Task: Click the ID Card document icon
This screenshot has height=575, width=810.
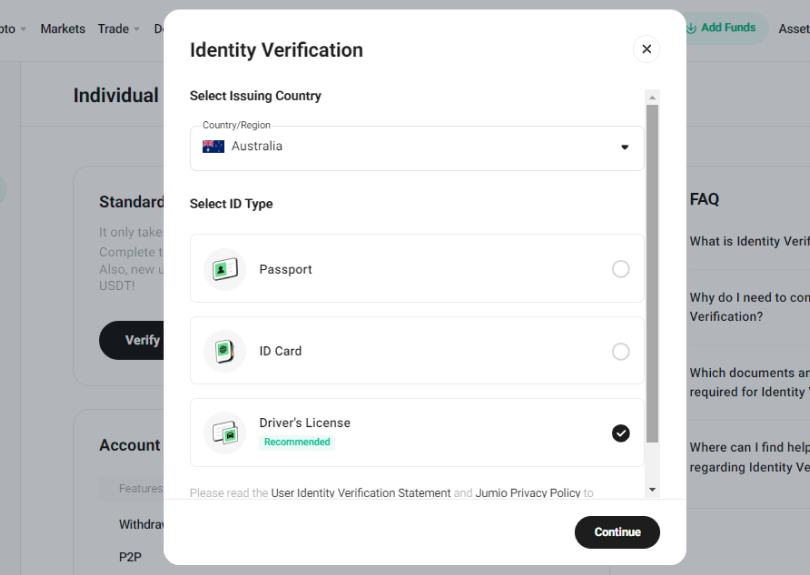Action: [x=225, y=351]
